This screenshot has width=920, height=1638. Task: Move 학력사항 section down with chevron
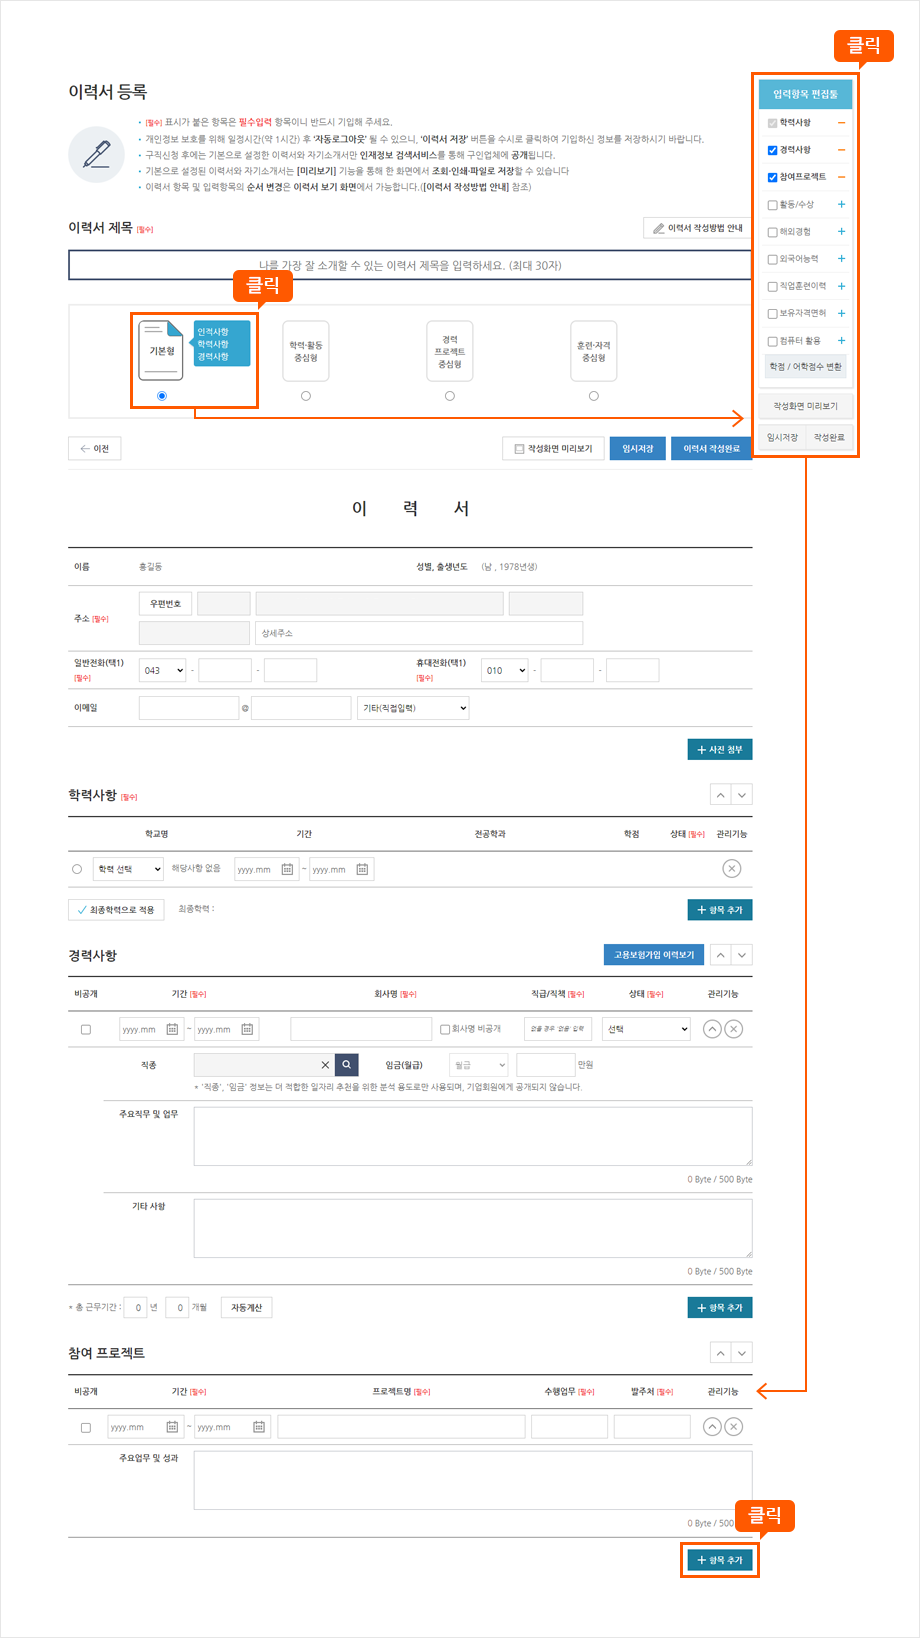(x=742, y=795)
